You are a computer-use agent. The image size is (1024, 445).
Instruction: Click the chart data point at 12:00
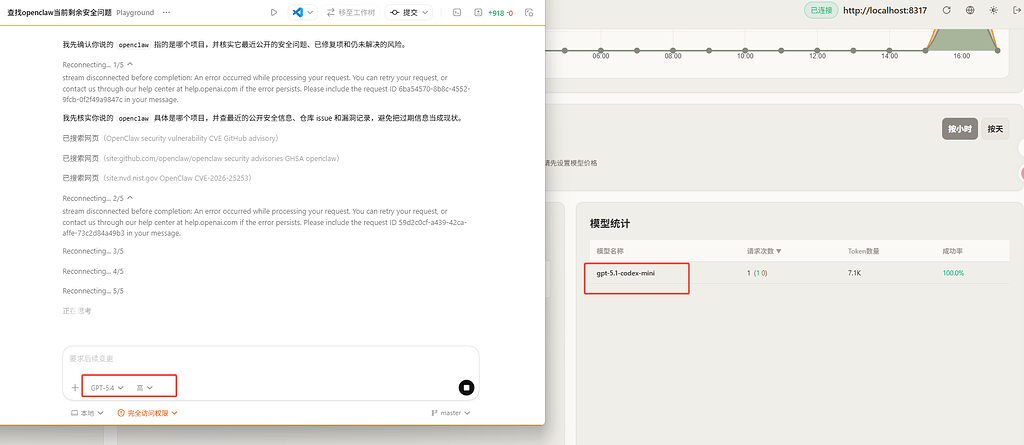tap(817, 50)
